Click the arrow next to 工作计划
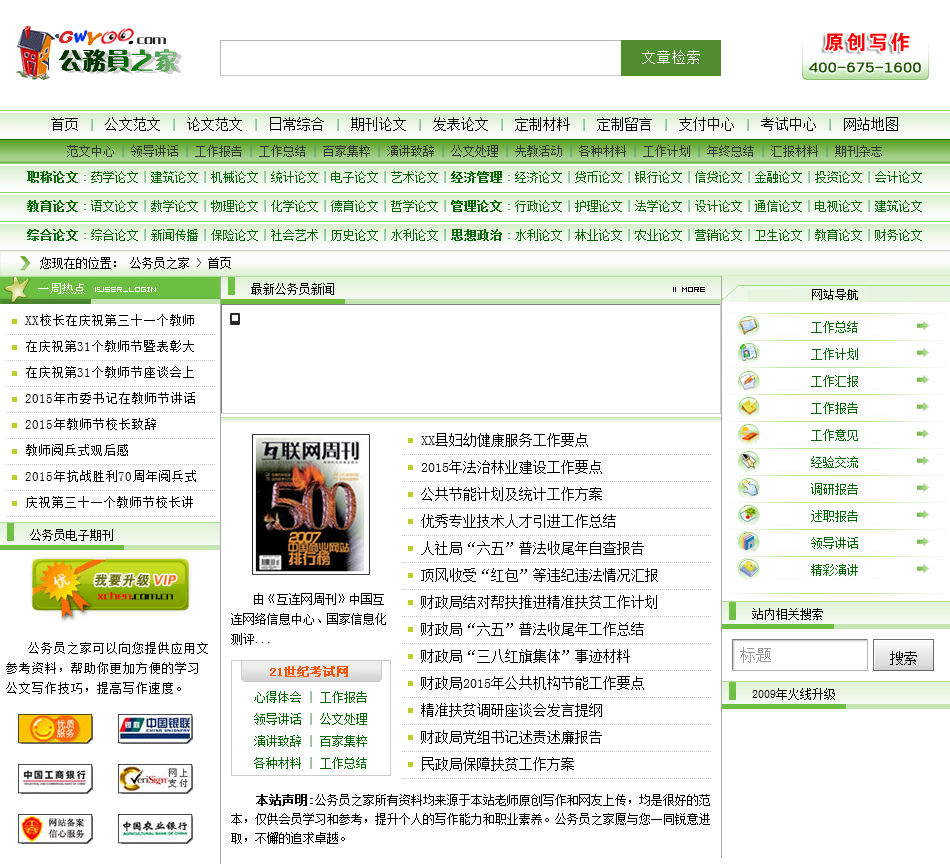The image size is (950, 864). 922,353
